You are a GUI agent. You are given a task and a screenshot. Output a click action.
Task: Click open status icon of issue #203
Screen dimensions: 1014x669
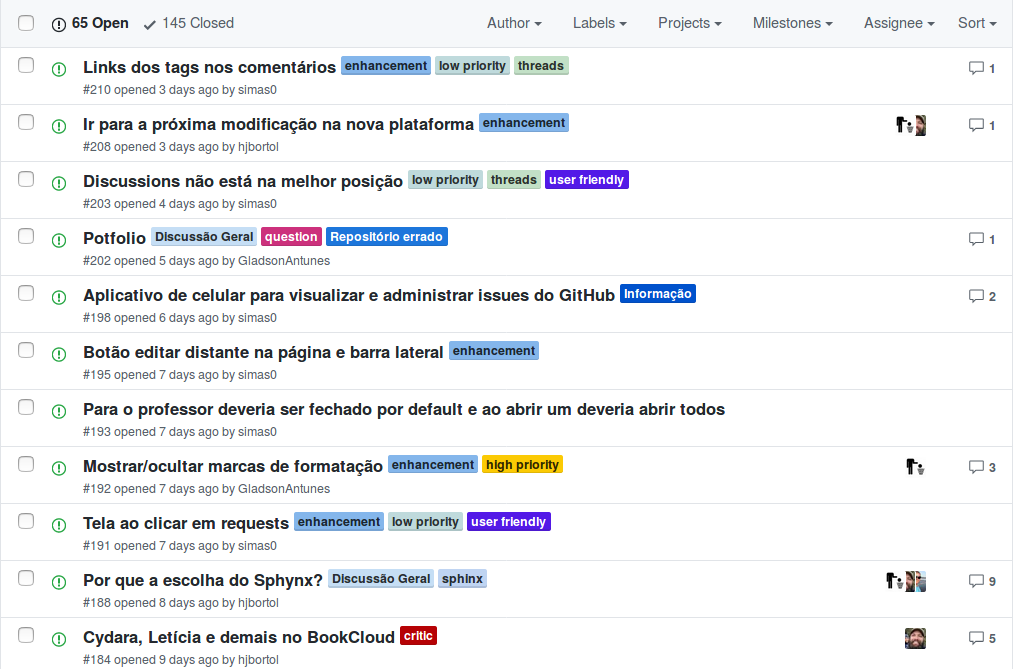point(59,183)
